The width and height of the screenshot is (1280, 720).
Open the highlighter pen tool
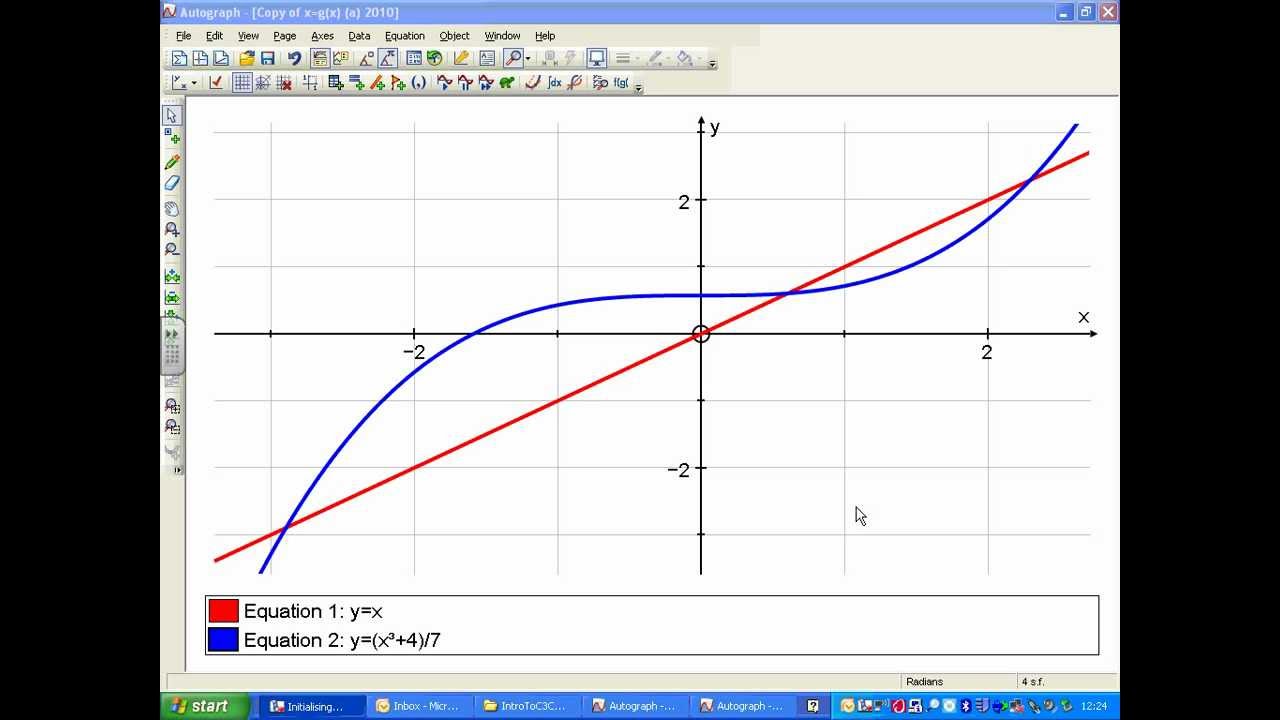point(461,58)
